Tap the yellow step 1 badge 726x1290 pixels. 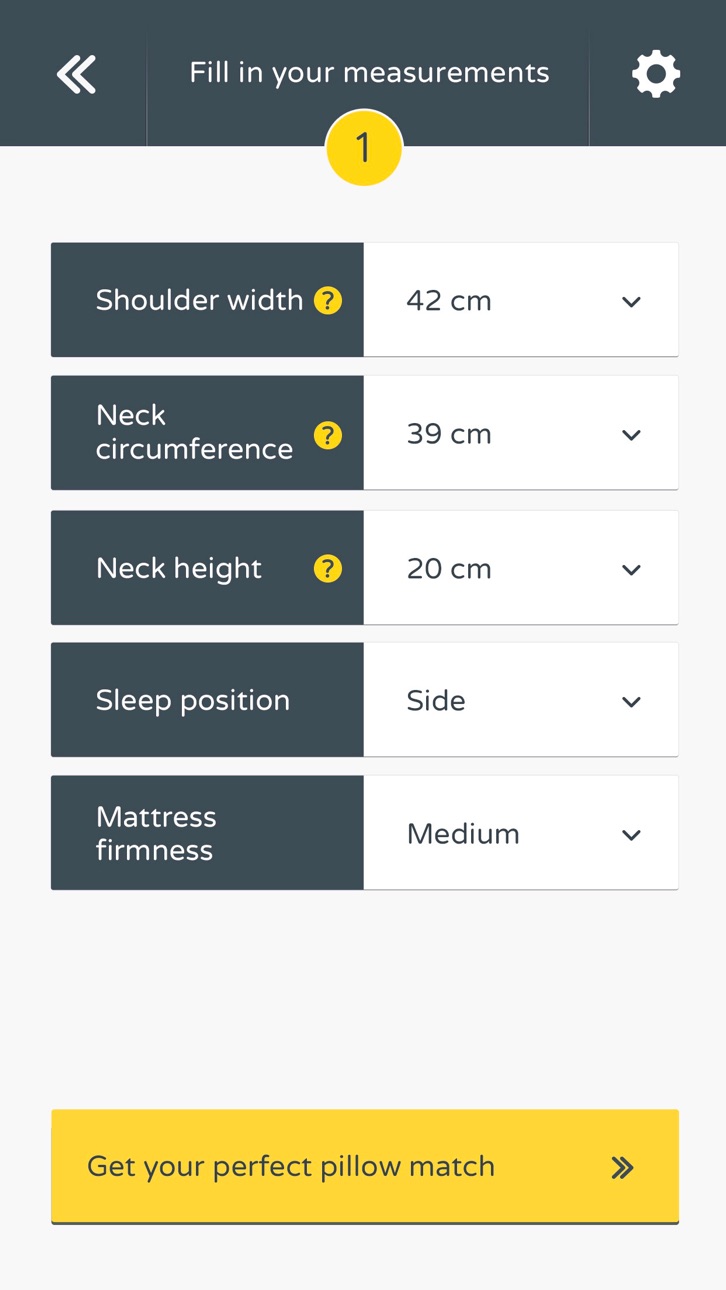tap(364, 148)
